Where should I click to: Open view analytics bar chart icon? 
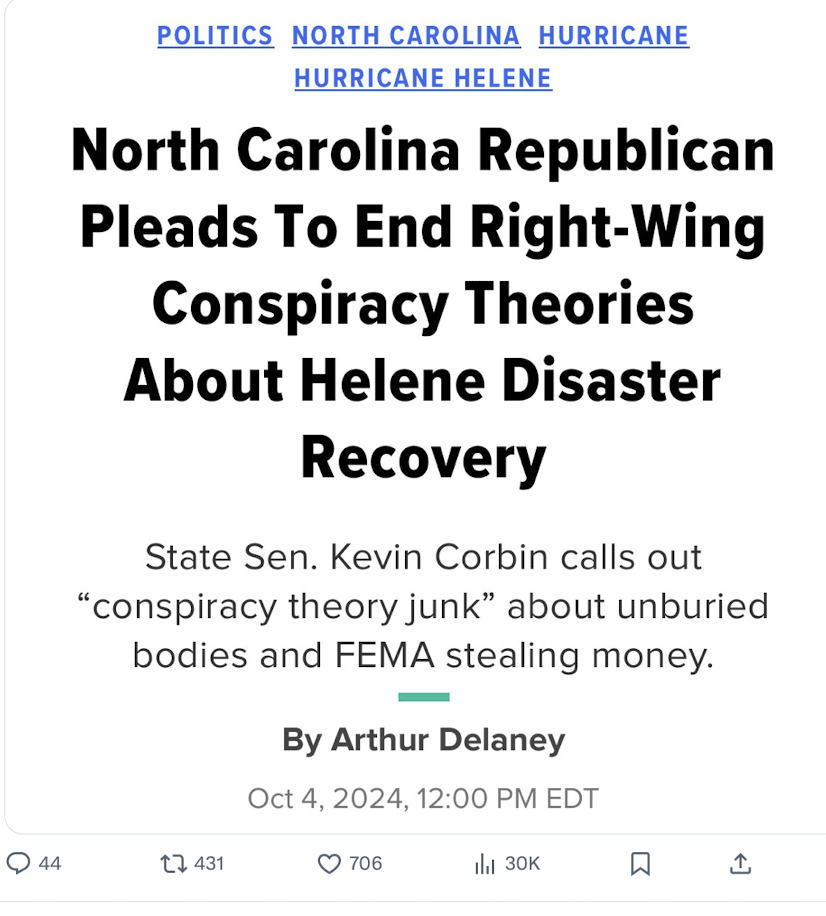tap(485, 863)
